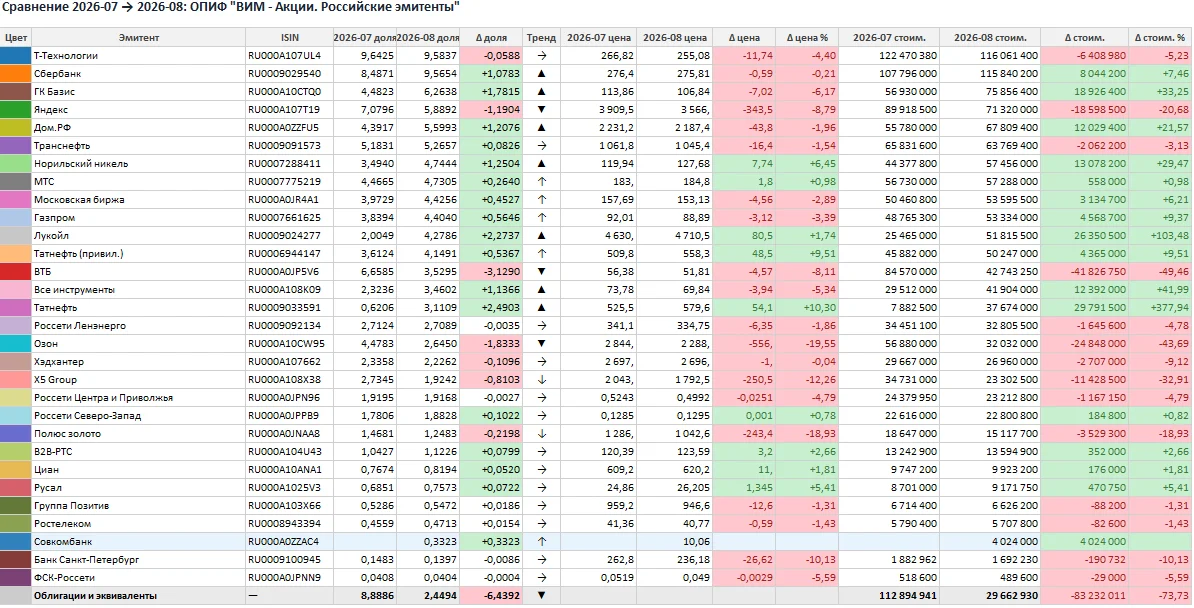The width and height of the screenshot is (1194, 608).
Task: Click the -19,55 price change for Озон
Action: pos(807,344)
